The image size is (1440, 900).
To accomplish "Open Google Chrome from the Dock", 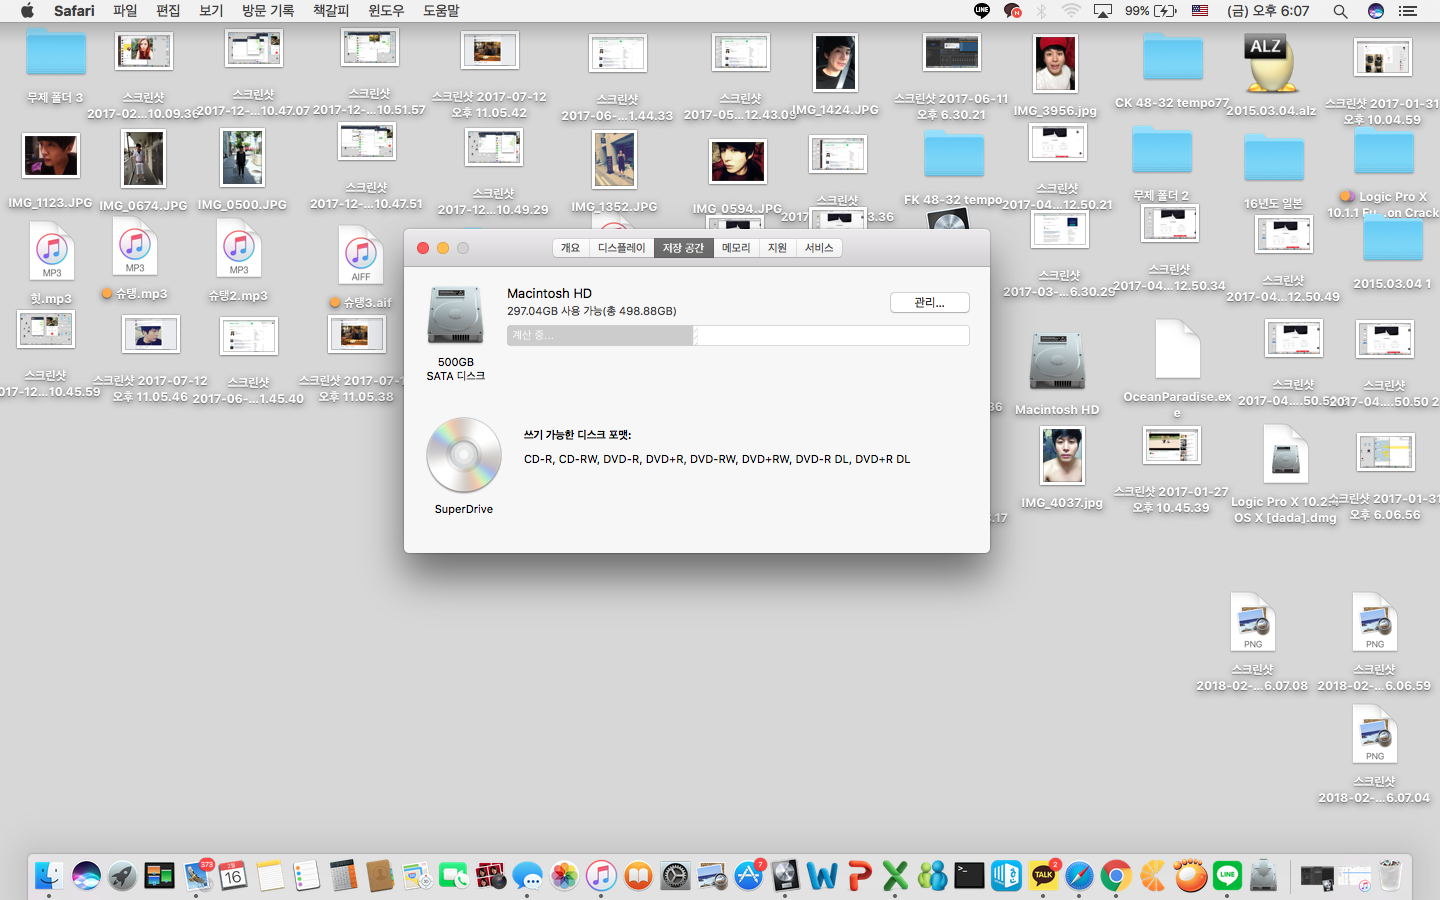I will (1116, 876).
